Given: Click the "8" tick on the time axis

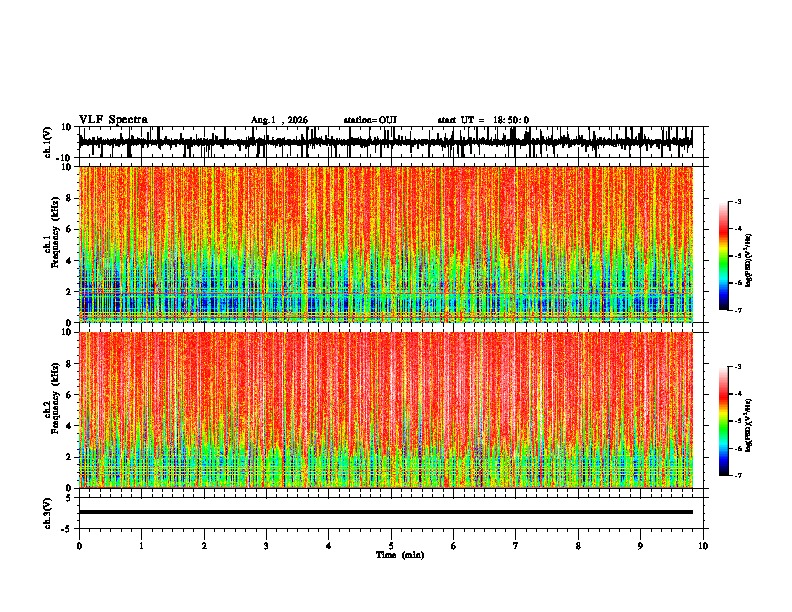Looking at the screenshot, I should coord(578,546).
